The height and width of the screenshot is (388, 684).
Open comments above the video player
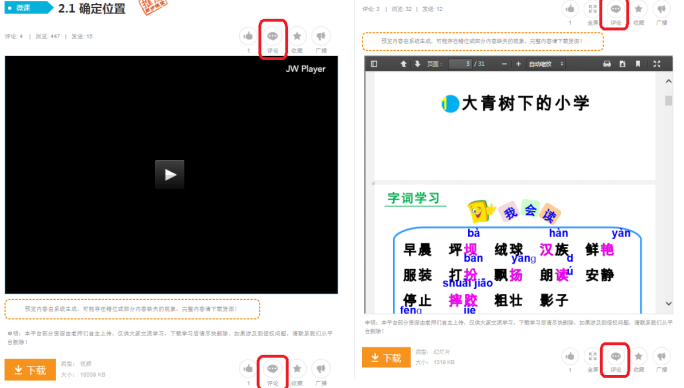(x=273, y=36)
